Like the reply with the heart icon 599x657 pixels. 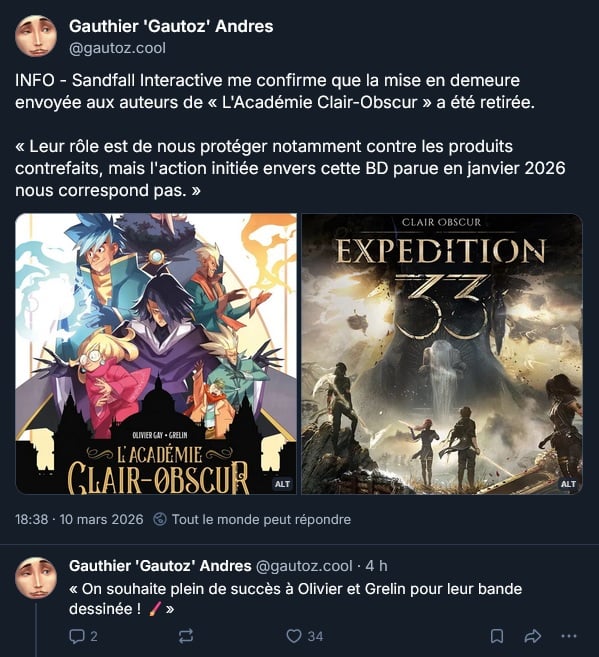[x=294, y=636]
